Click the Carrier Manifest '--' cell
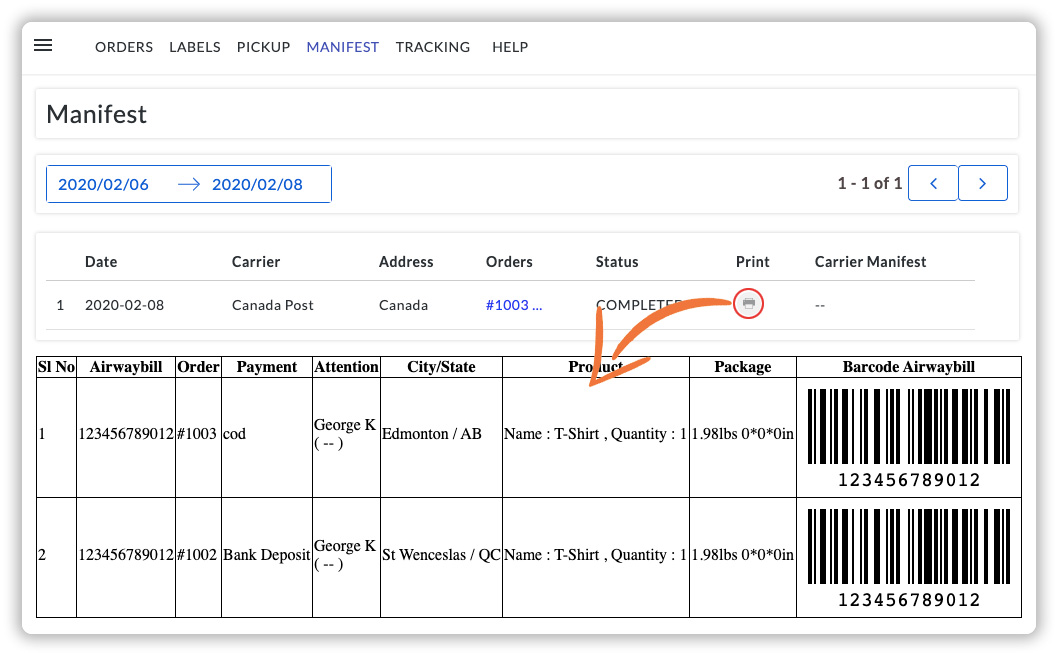 point(820,305)
